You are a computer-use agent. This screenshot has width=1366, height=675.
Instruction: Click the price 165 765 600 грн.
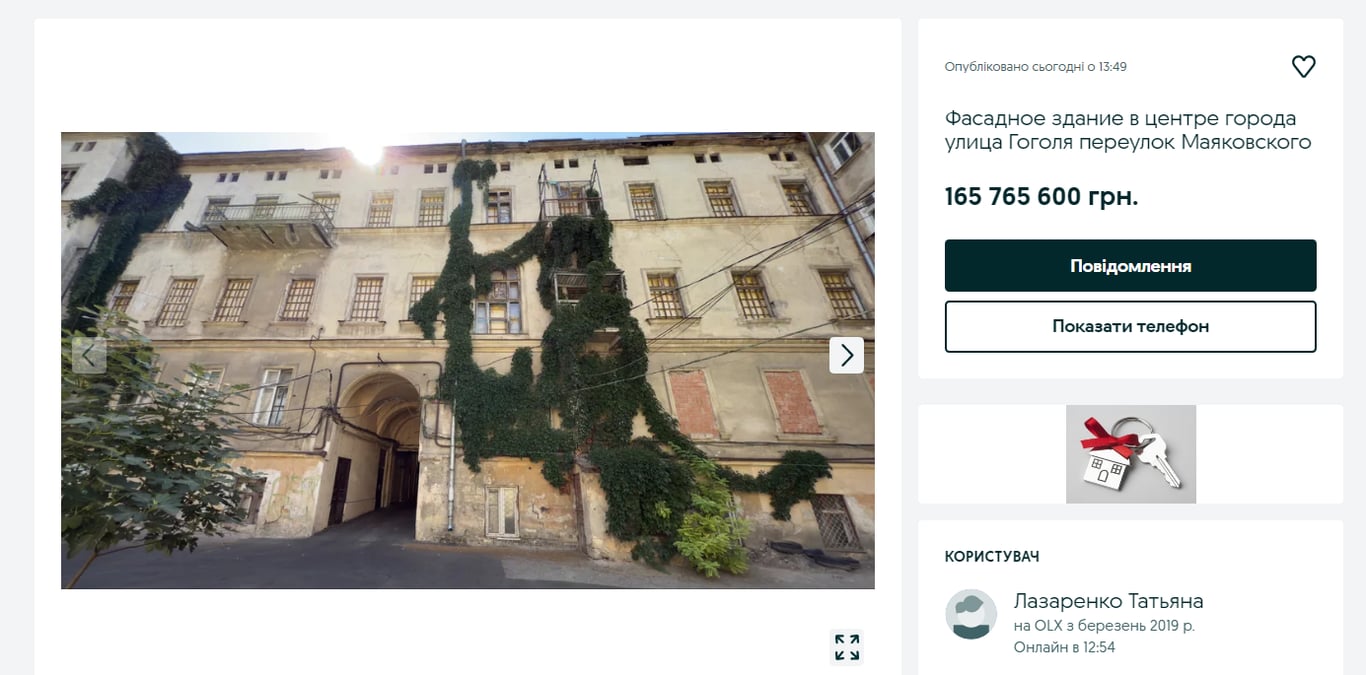(x=1041, y=196)
